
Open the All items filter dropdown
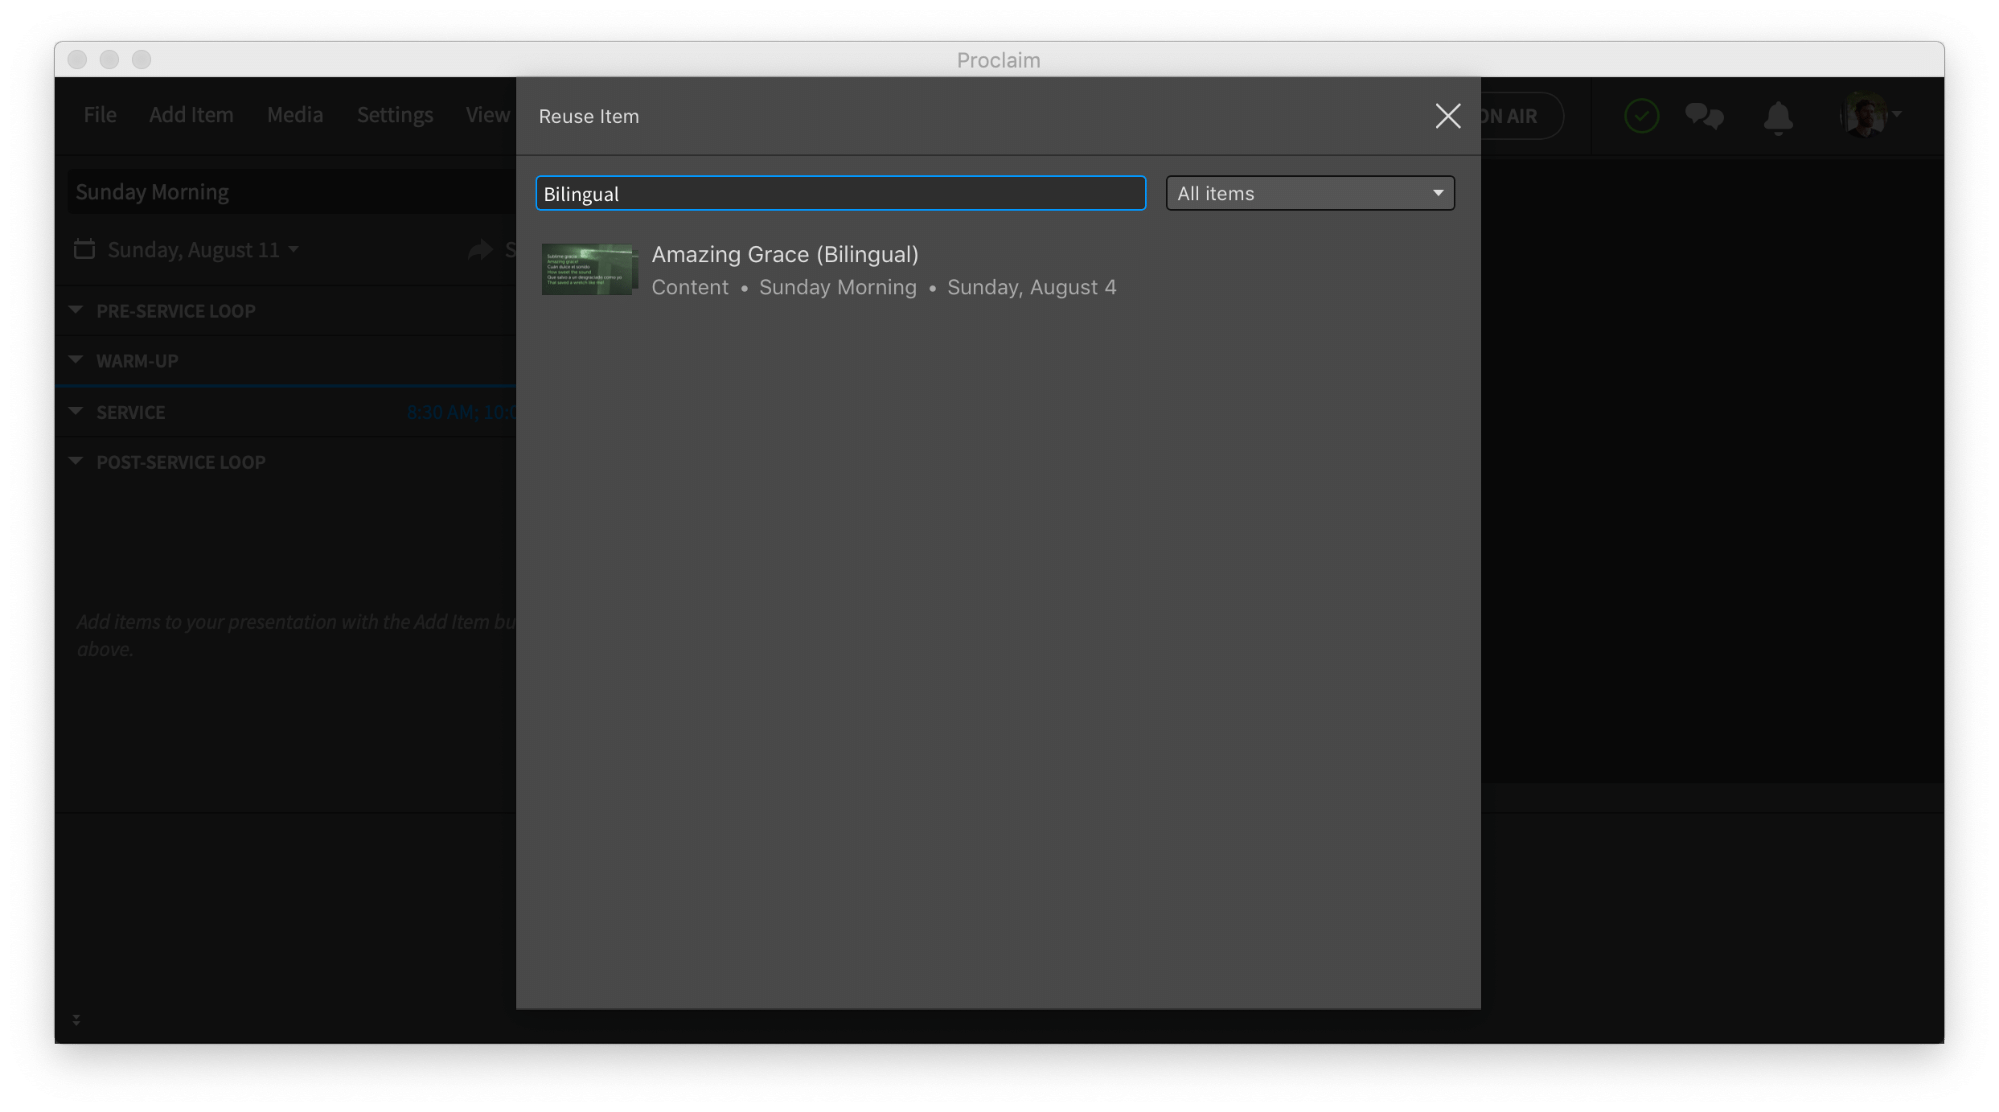click(1310, 193)
